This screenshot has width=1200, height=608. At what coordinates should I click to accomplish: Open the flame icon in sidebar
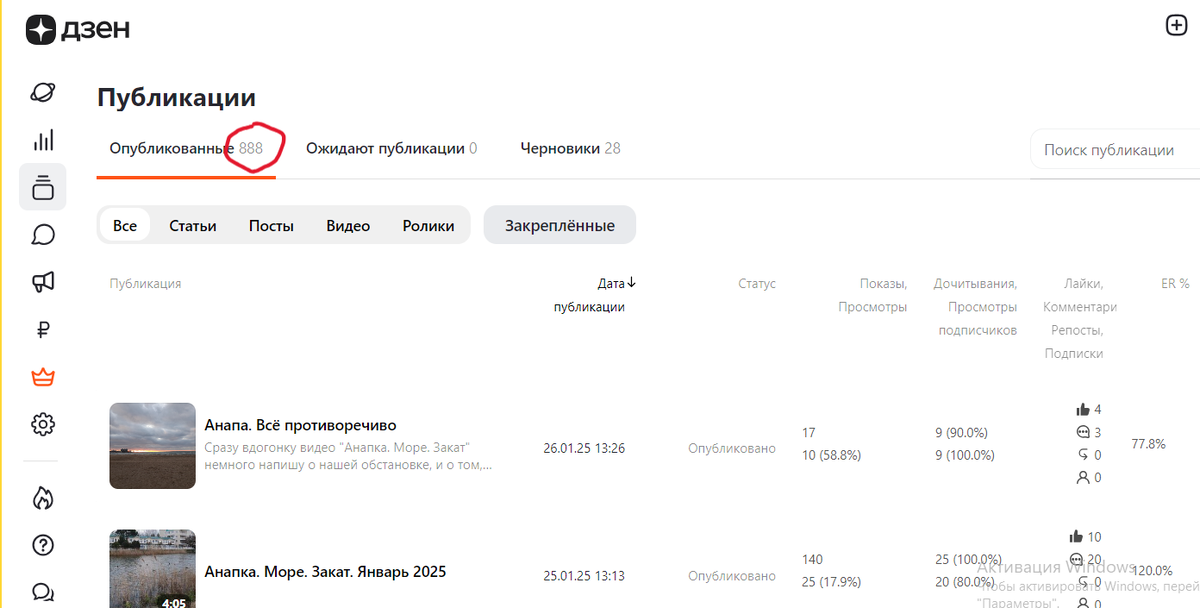[x=43, y=497]
